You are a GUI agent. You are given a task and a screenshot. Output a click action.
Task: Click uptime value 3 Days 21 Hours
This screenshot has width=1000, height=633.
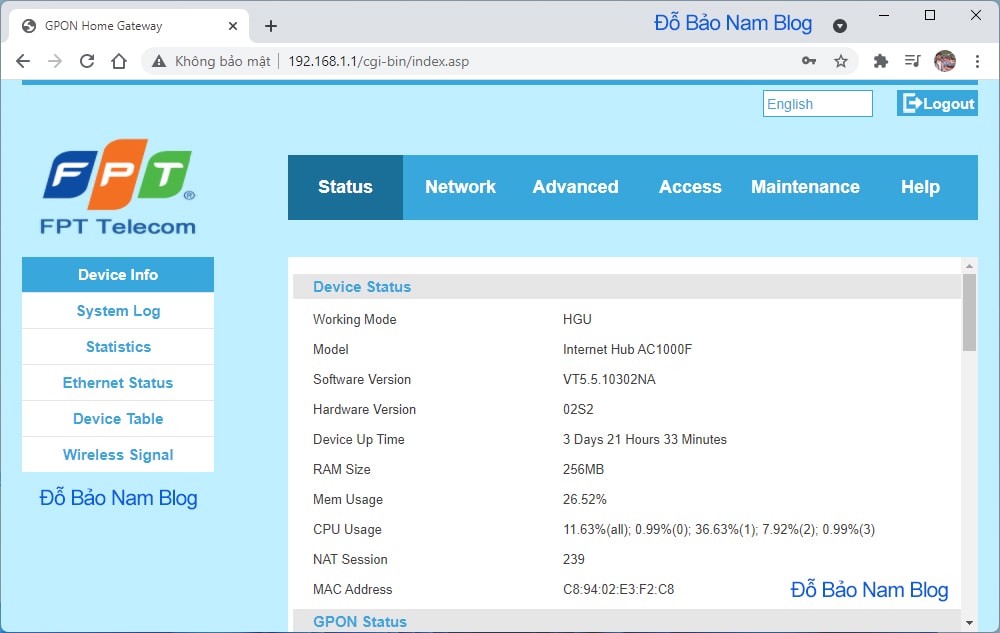[x=644, y=439]
